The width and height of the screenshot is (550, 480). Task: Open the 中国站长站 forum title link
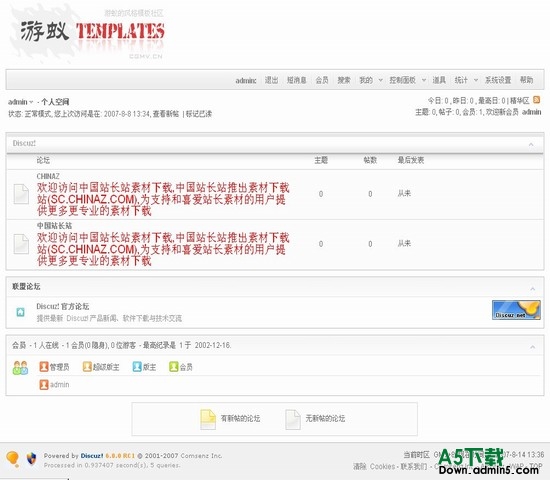point(54,226)
